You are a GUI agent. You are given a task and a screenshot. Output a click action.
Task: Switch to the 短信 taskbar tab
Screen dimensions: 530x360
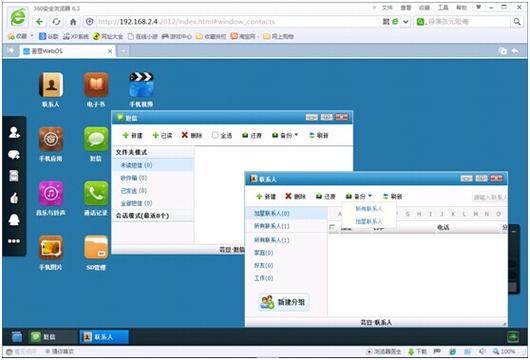pyautogui.click(x=51, y=337)
